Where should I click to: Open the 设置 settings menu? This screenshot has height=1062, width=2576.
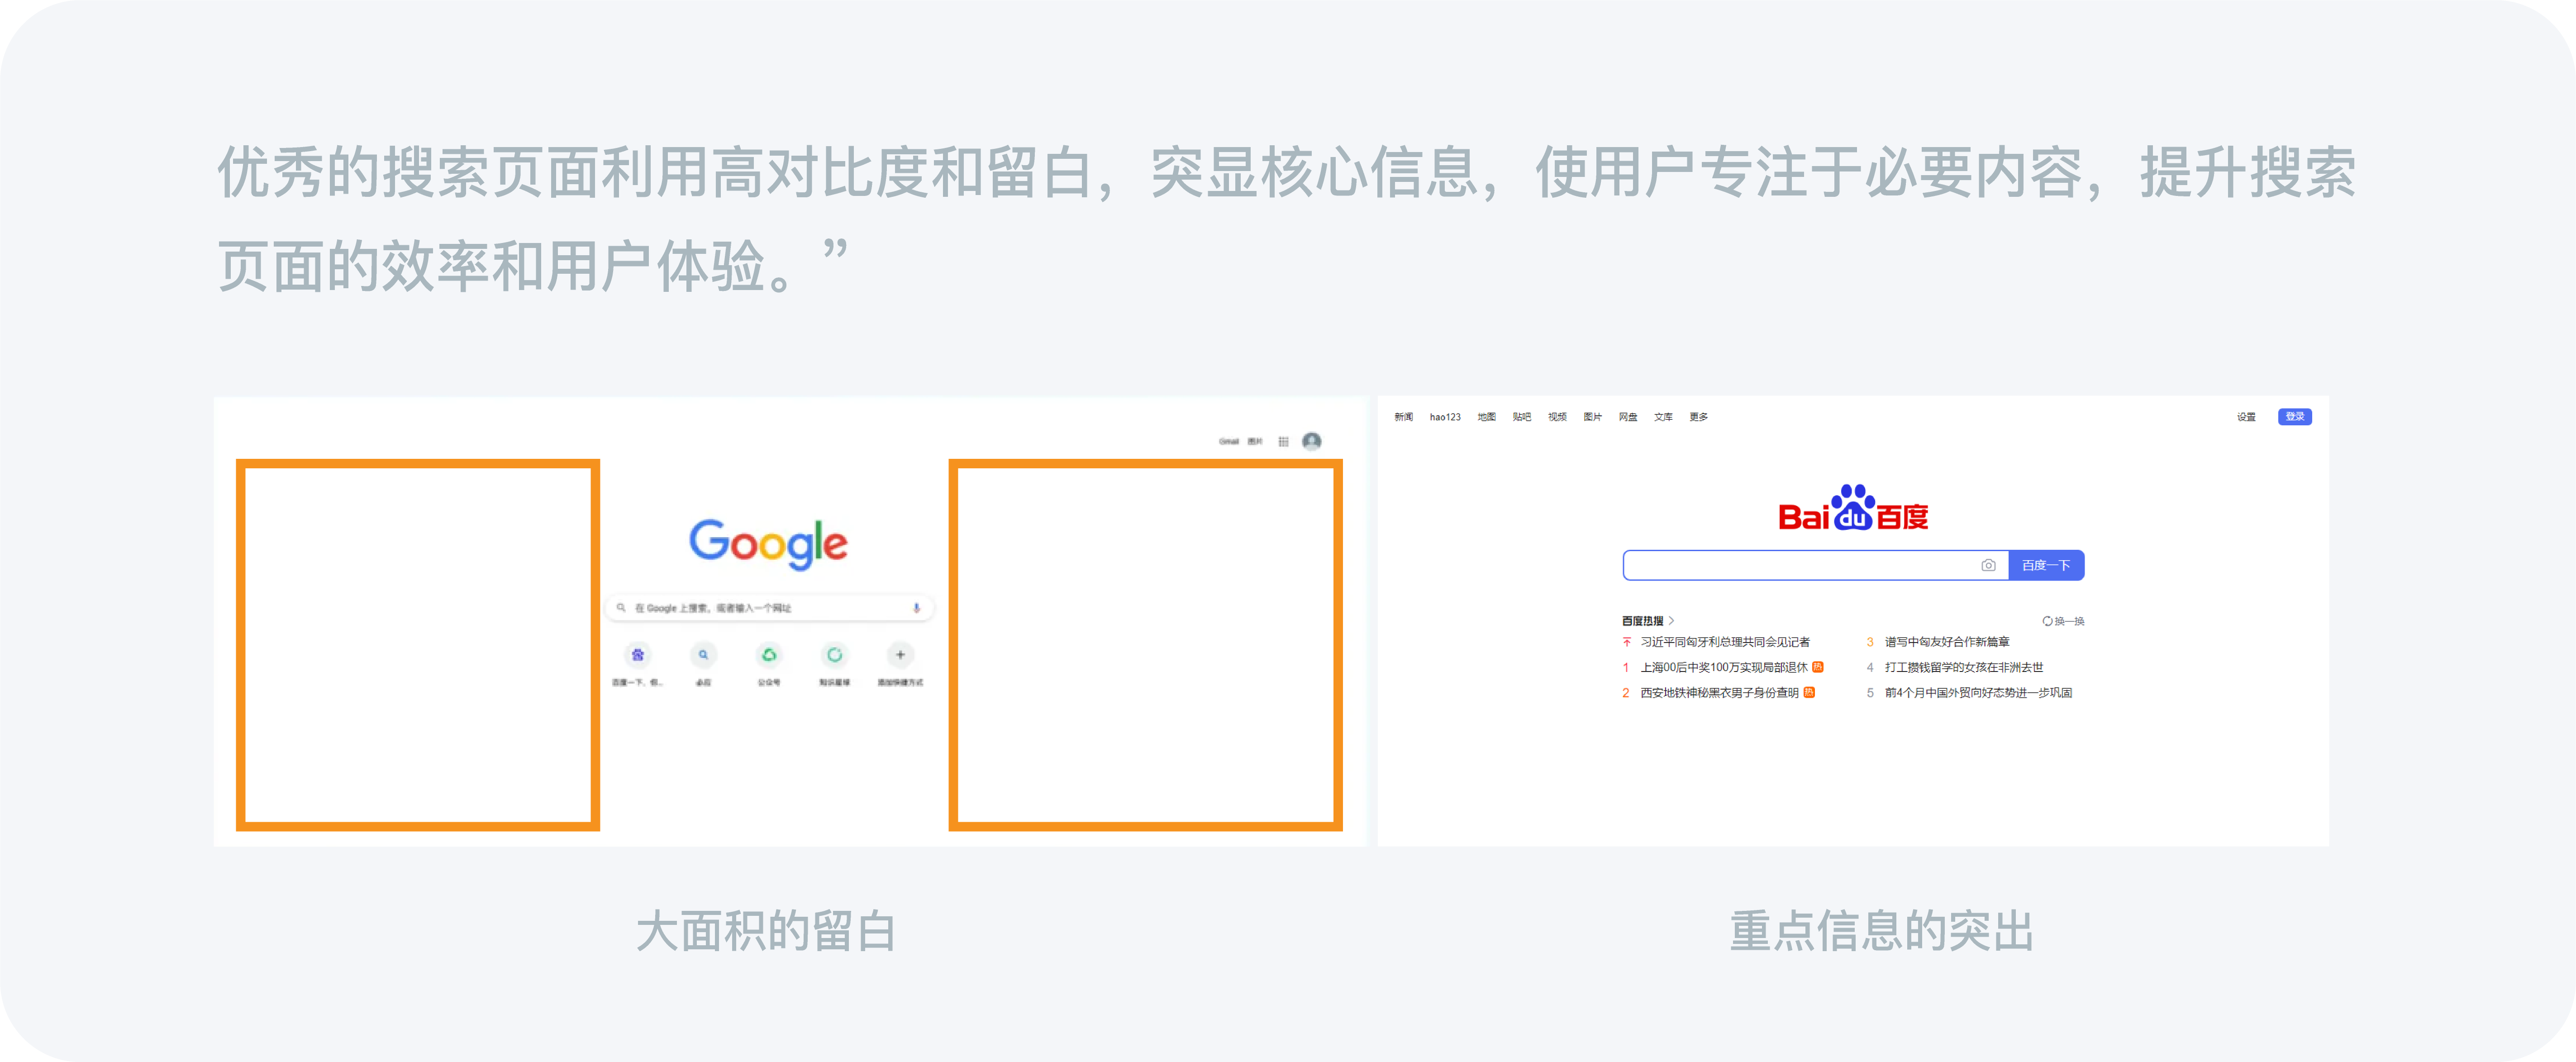point(2246,417)
